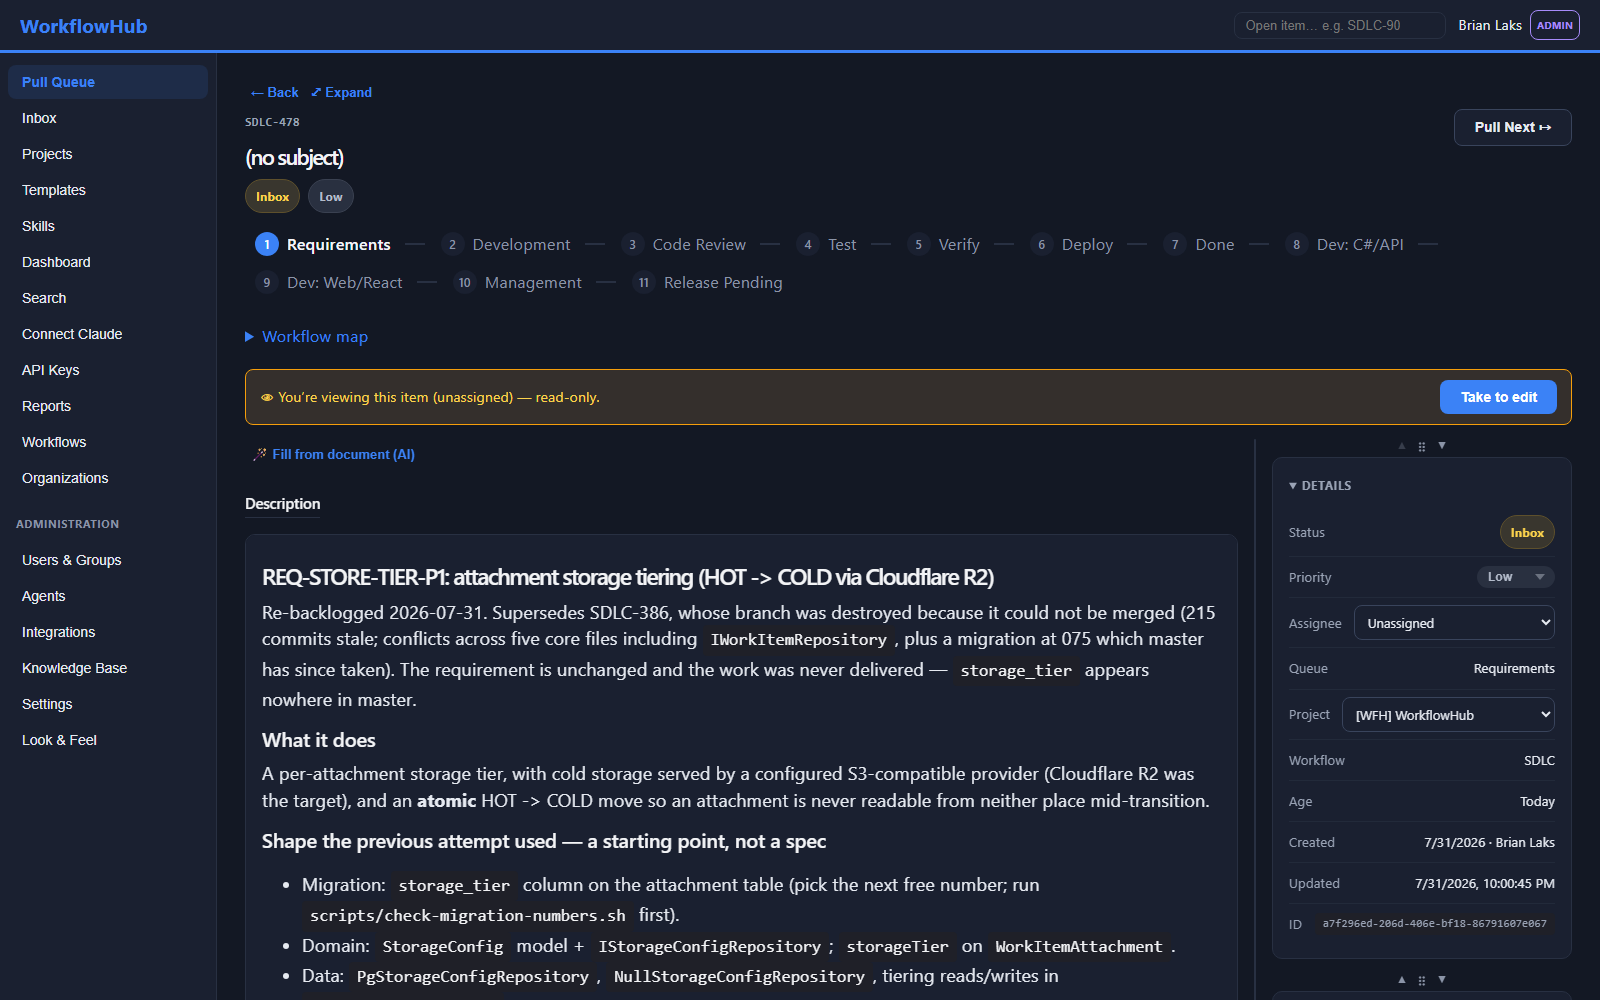This screenshot has width=1600, height=1000.
Task: Click the Inbox status pill in the Details panel
Action: point(1527,533)
